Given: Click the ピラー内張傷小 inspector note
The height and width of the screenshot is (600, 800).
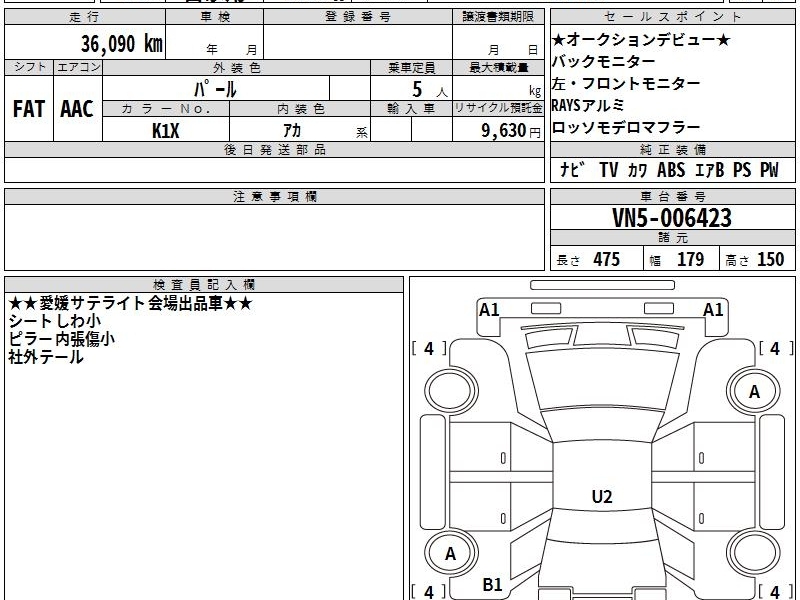Looking at the screenshot, I should point(61,339).
